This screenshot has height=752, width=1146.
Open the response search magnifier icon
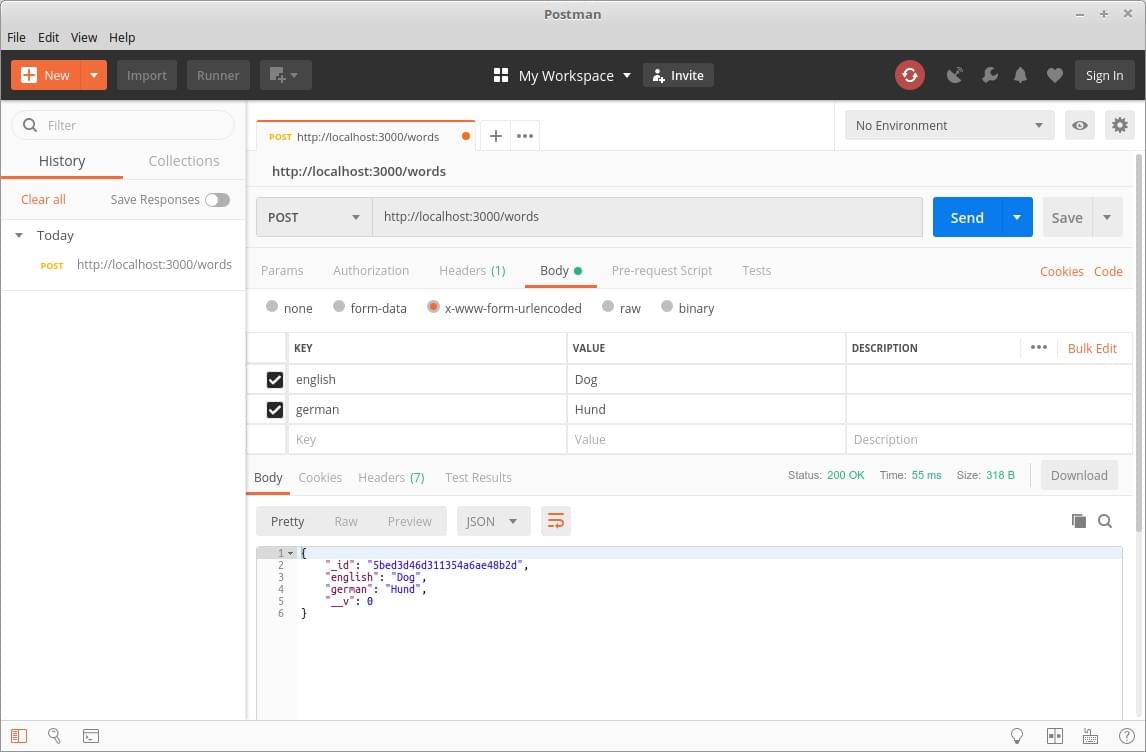pyautogui.click(x=1105, y=521)
